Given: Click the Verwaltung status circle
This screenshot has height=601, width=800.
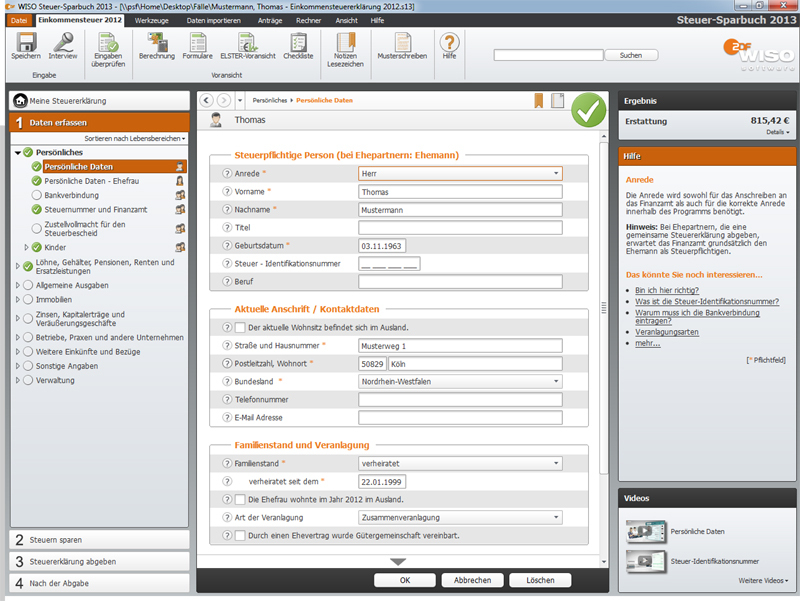Looking at the screenshot, I should (x=28, y=380).
